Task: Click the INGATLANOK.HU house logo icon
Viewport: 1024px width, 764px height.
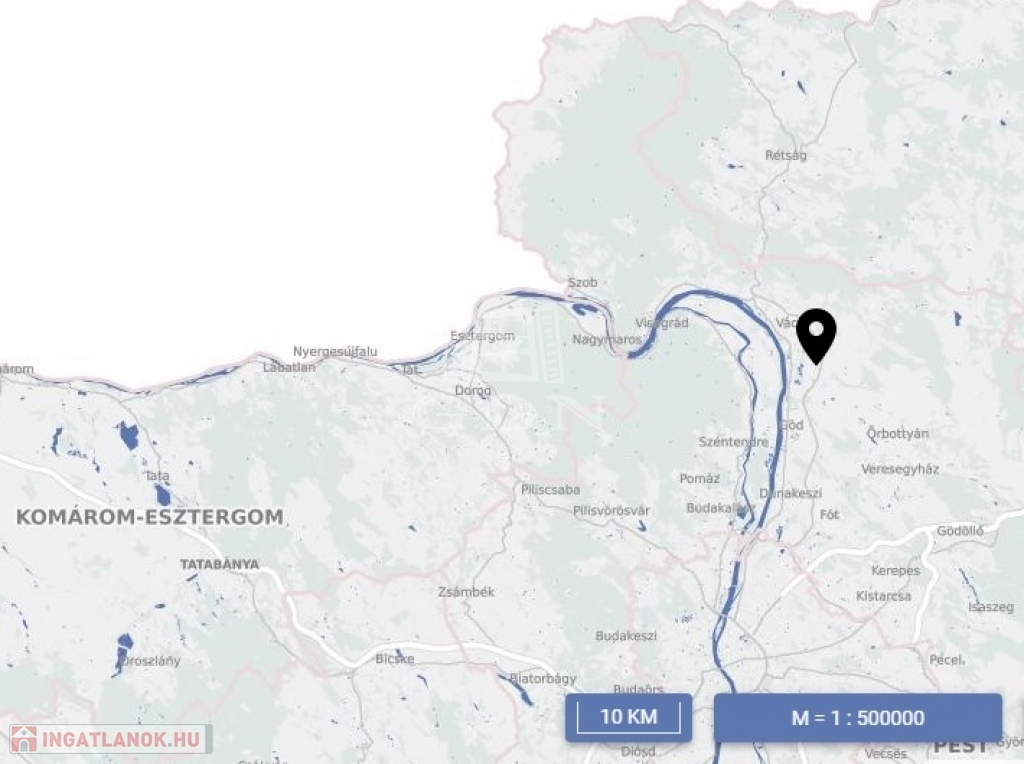Action: click(x=23, y=739)
